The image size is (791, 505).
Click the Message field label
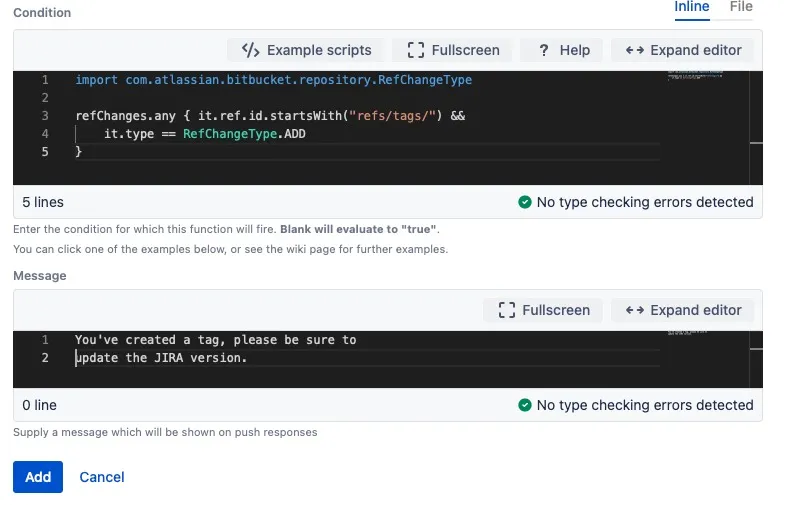40,275
